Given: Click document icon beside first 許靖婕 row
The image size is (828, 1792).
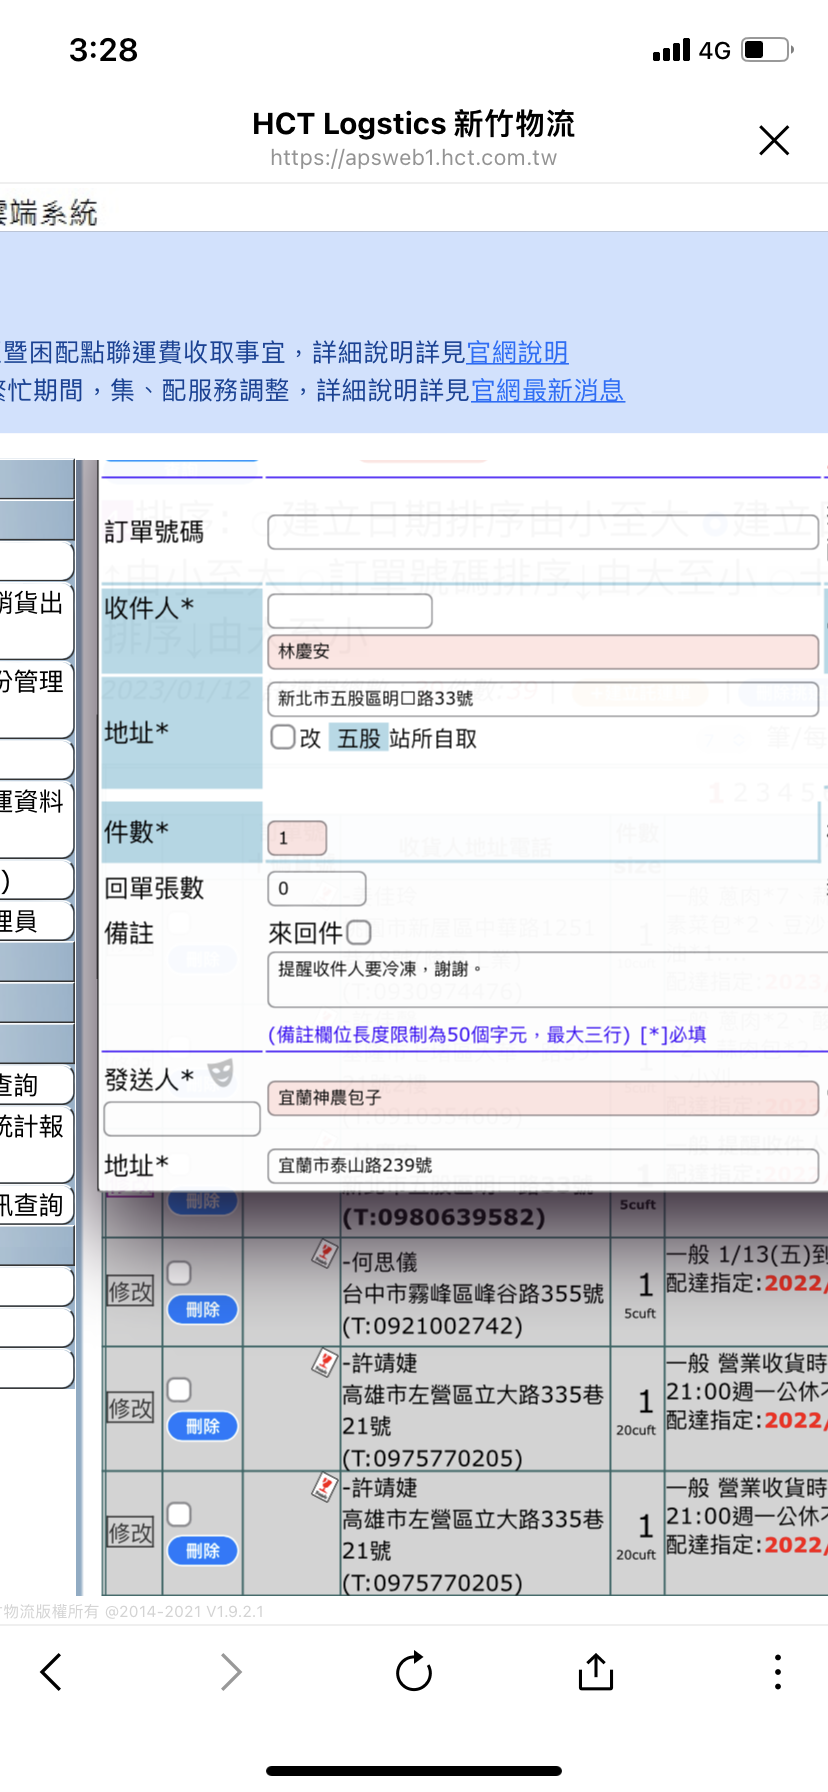Looking at the screenshot, I should coord(324,1361).
